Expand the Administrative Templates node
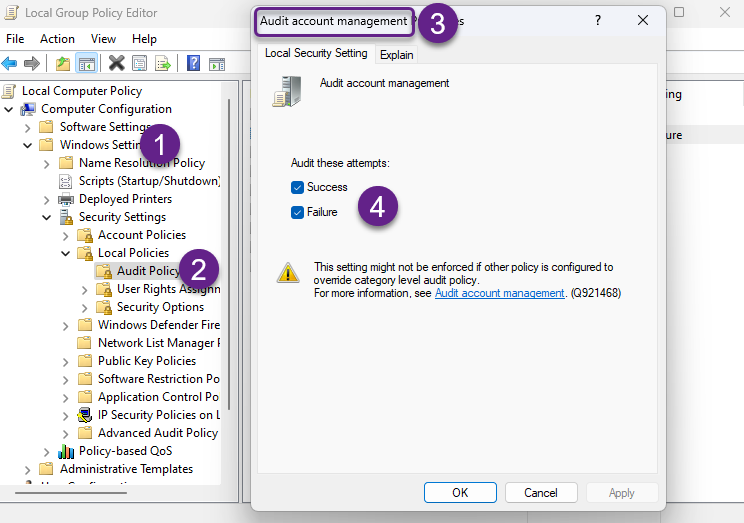This screenshot has width=744, height=523. pyautogui.click(x=27, y=469)
